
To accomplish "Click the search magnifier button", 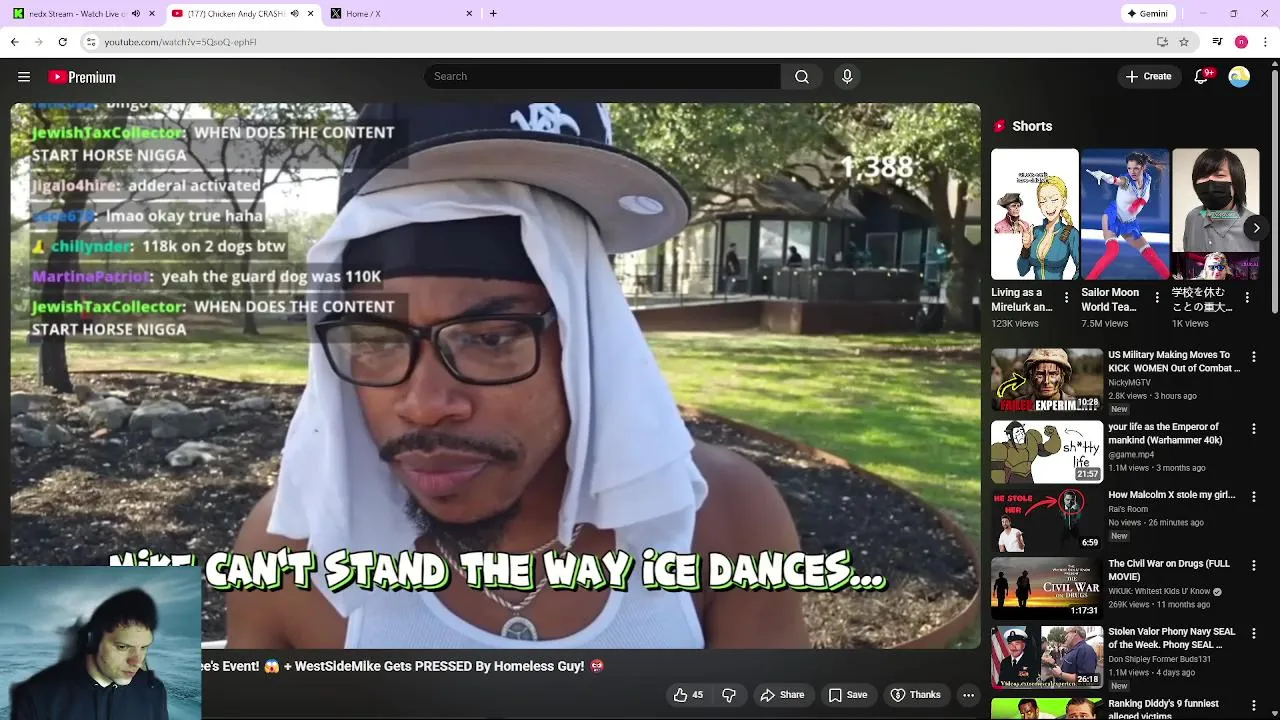I will click(802, 77).
